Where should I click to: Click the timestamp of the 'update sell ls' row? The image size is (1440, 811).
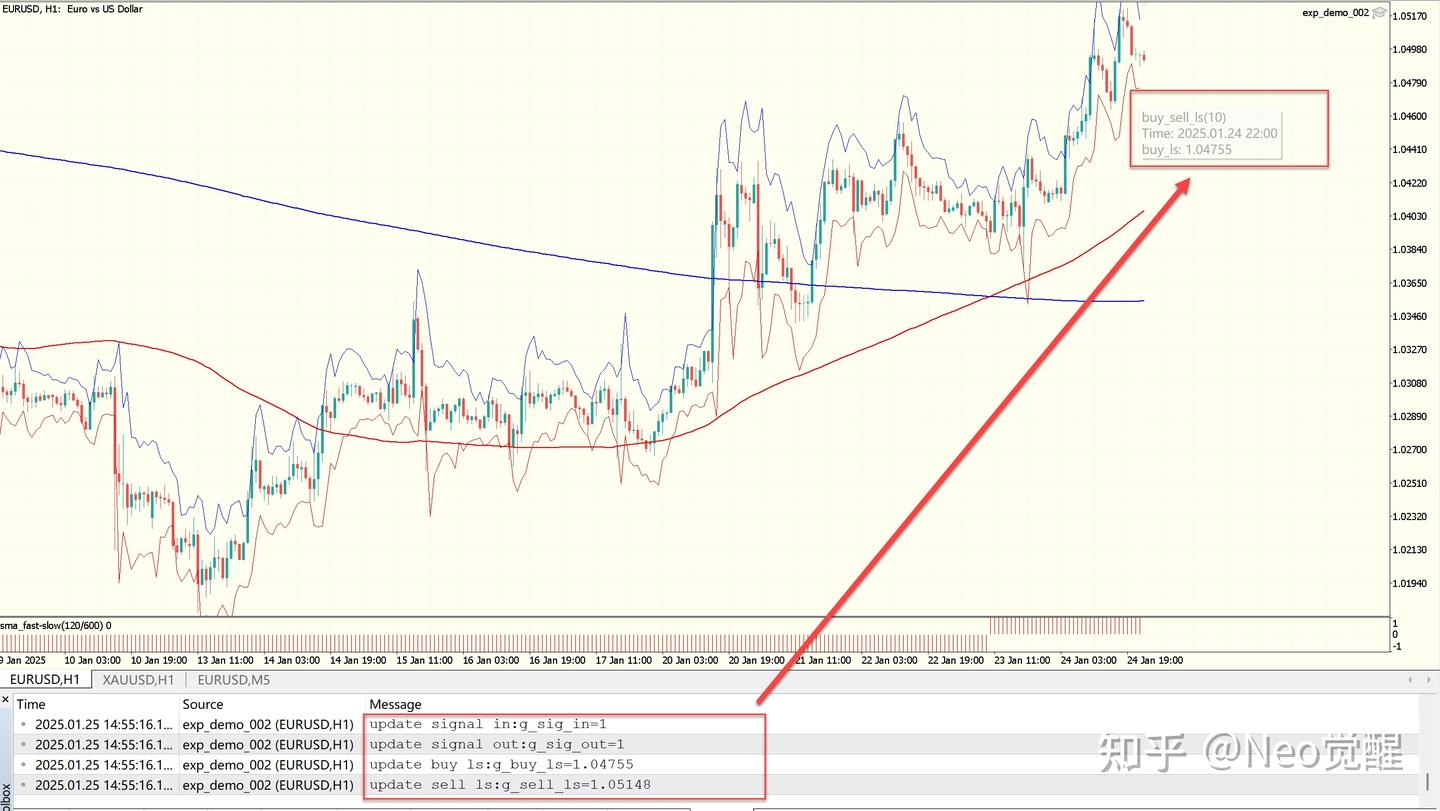(102, 784)
